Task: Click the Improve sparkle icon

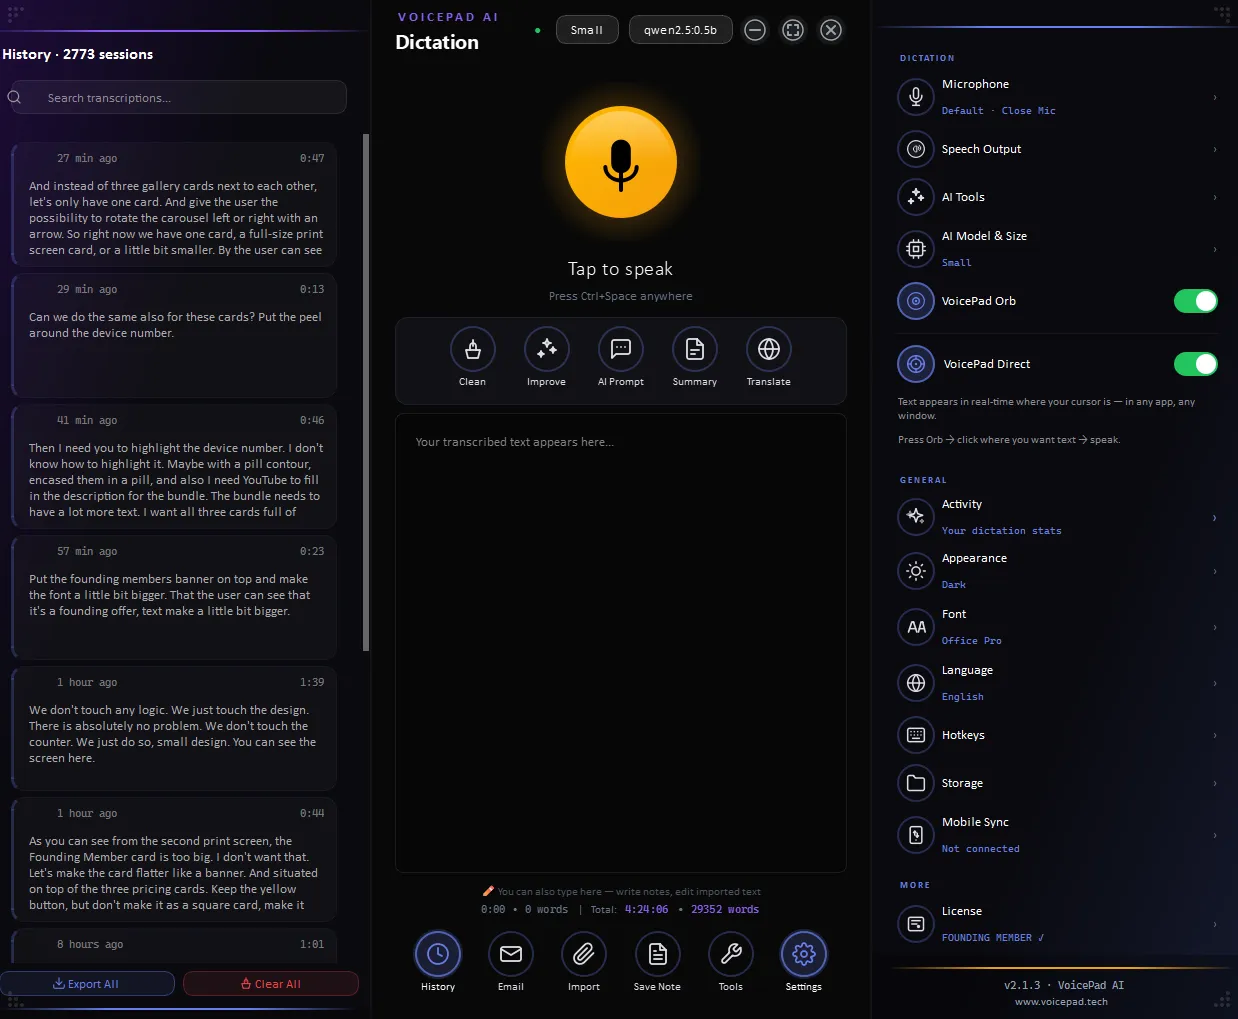Action: (x=546, y=349)
